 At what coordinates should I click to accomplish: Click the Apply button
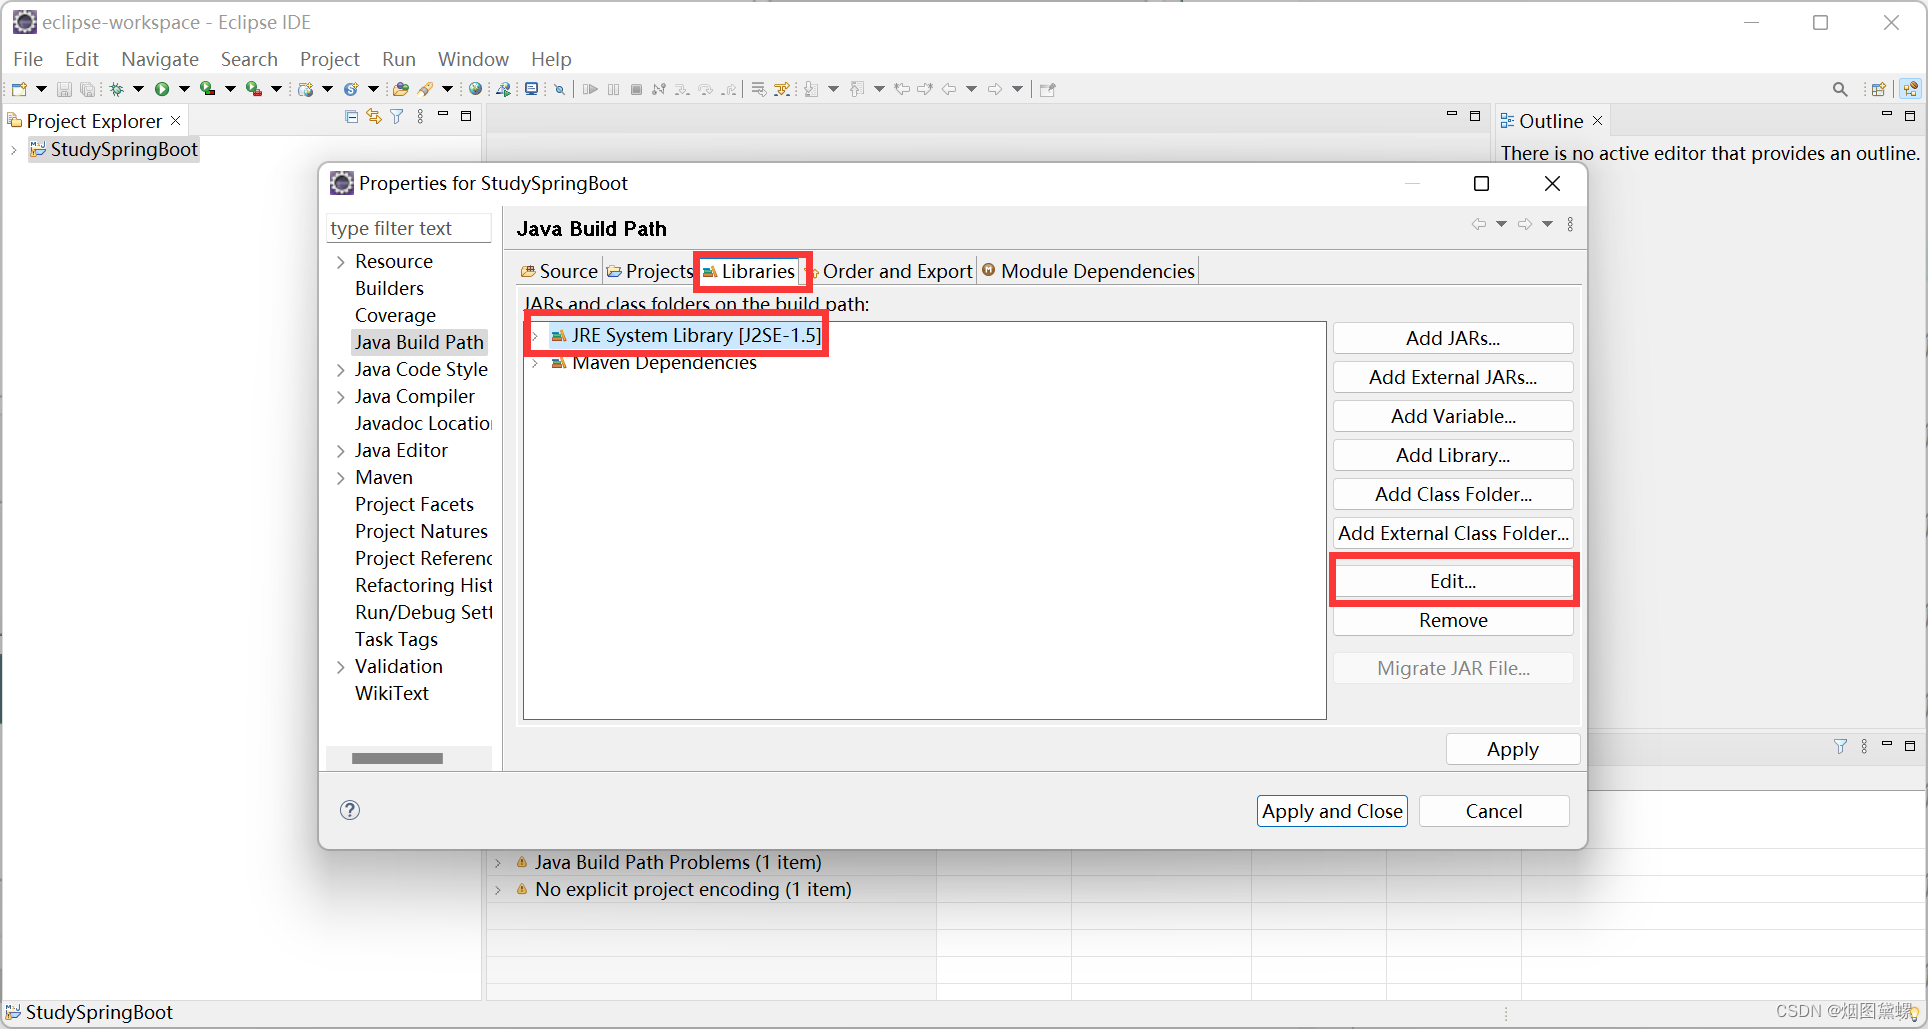[1513, 749]
